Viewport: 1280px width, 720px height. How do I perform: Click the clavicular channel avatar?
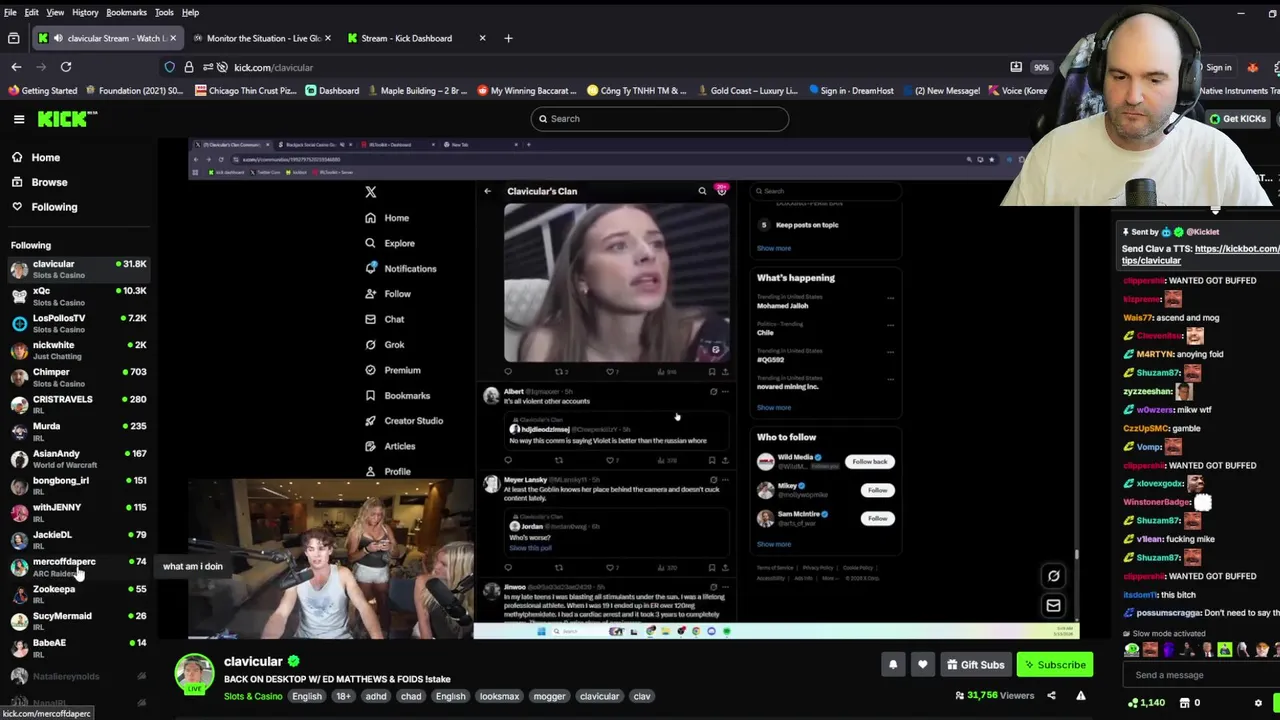pos(195,674)
